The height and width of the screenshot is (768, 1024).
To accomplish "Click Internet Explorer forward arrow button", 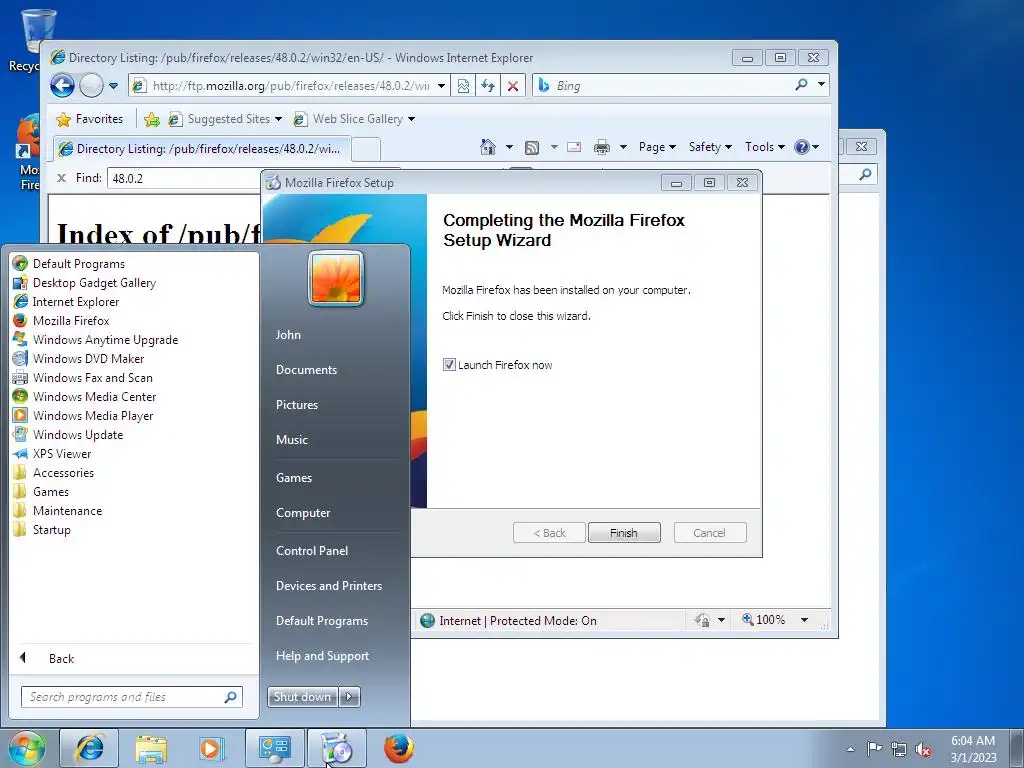I will coord(91,86).
